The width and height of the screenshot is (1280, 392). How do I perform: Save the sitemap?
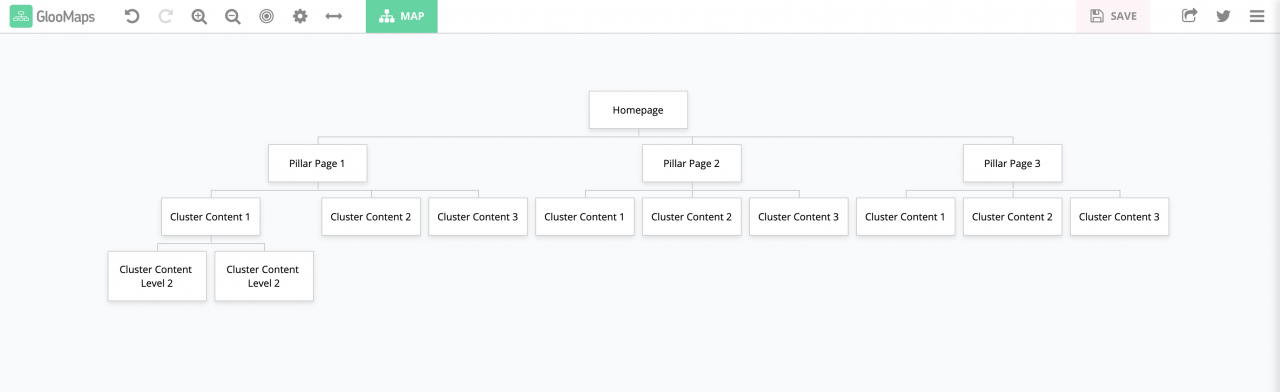(x=1113, y=16)
